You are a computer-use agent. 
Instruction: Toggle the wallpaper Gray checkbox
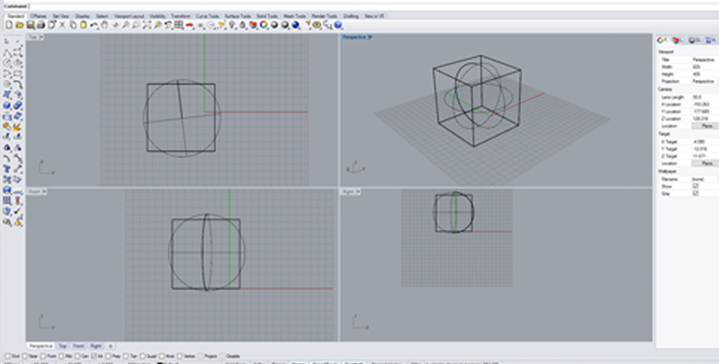coord(696,193)
